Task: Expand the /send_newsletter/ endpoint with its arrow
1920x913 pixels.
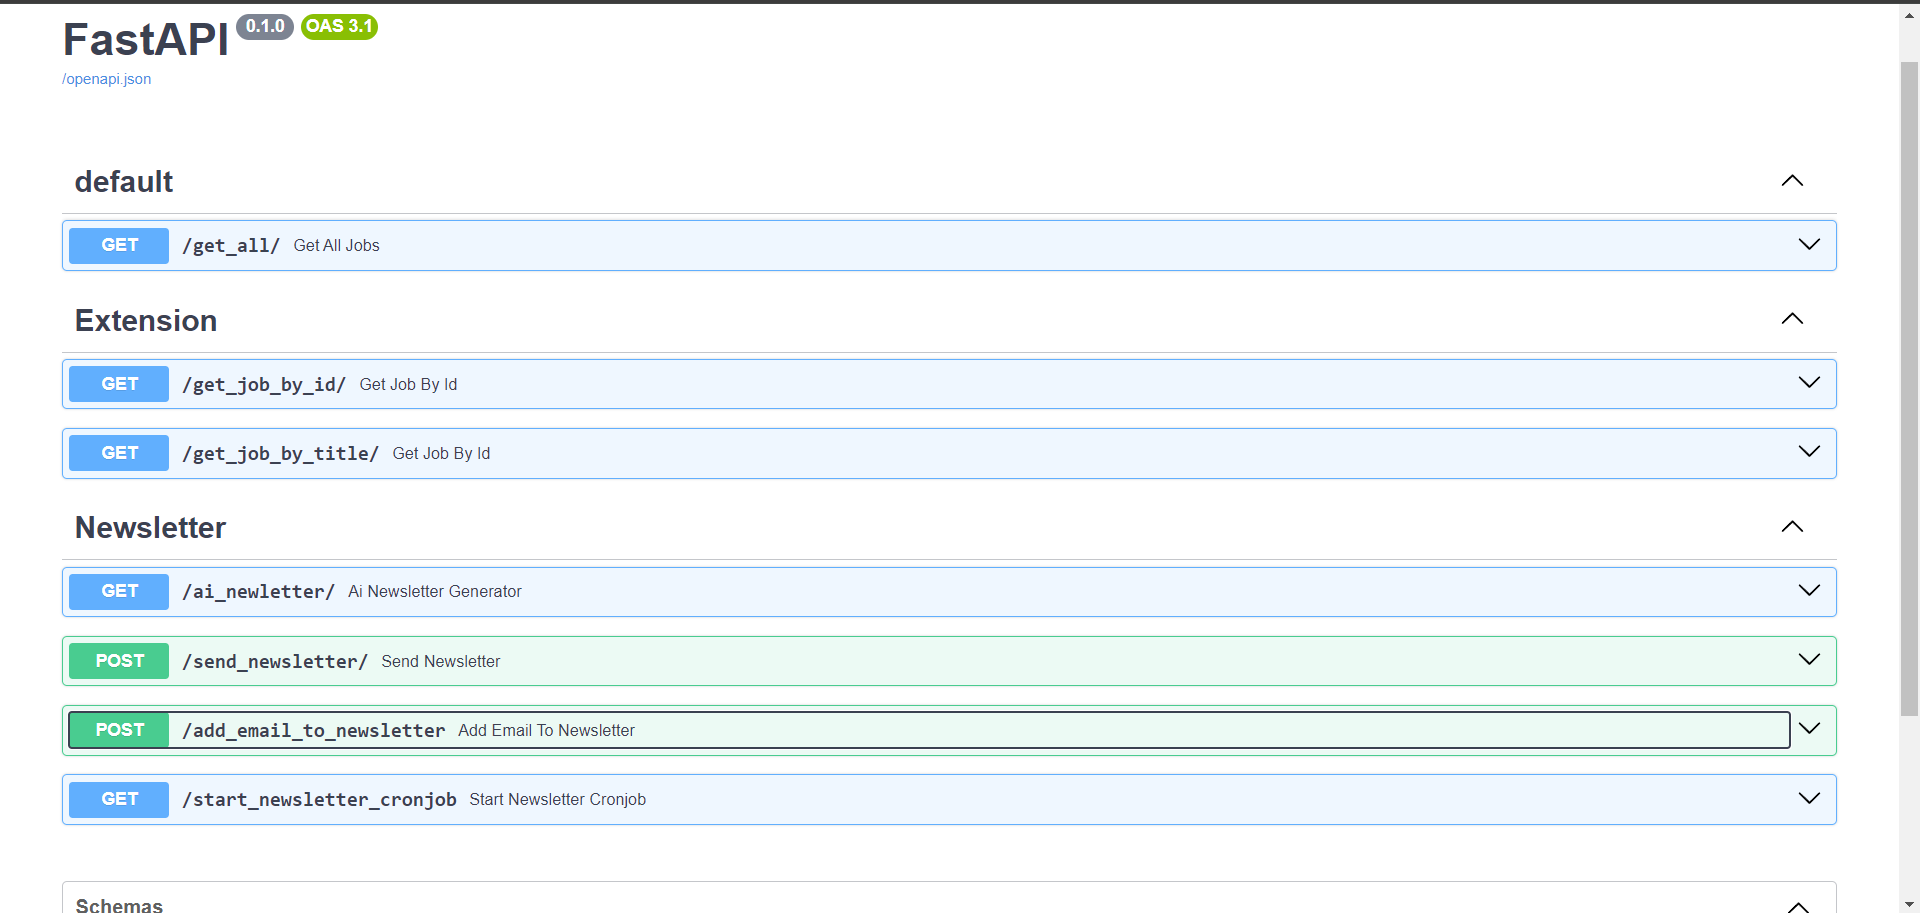Action: 1809,660
